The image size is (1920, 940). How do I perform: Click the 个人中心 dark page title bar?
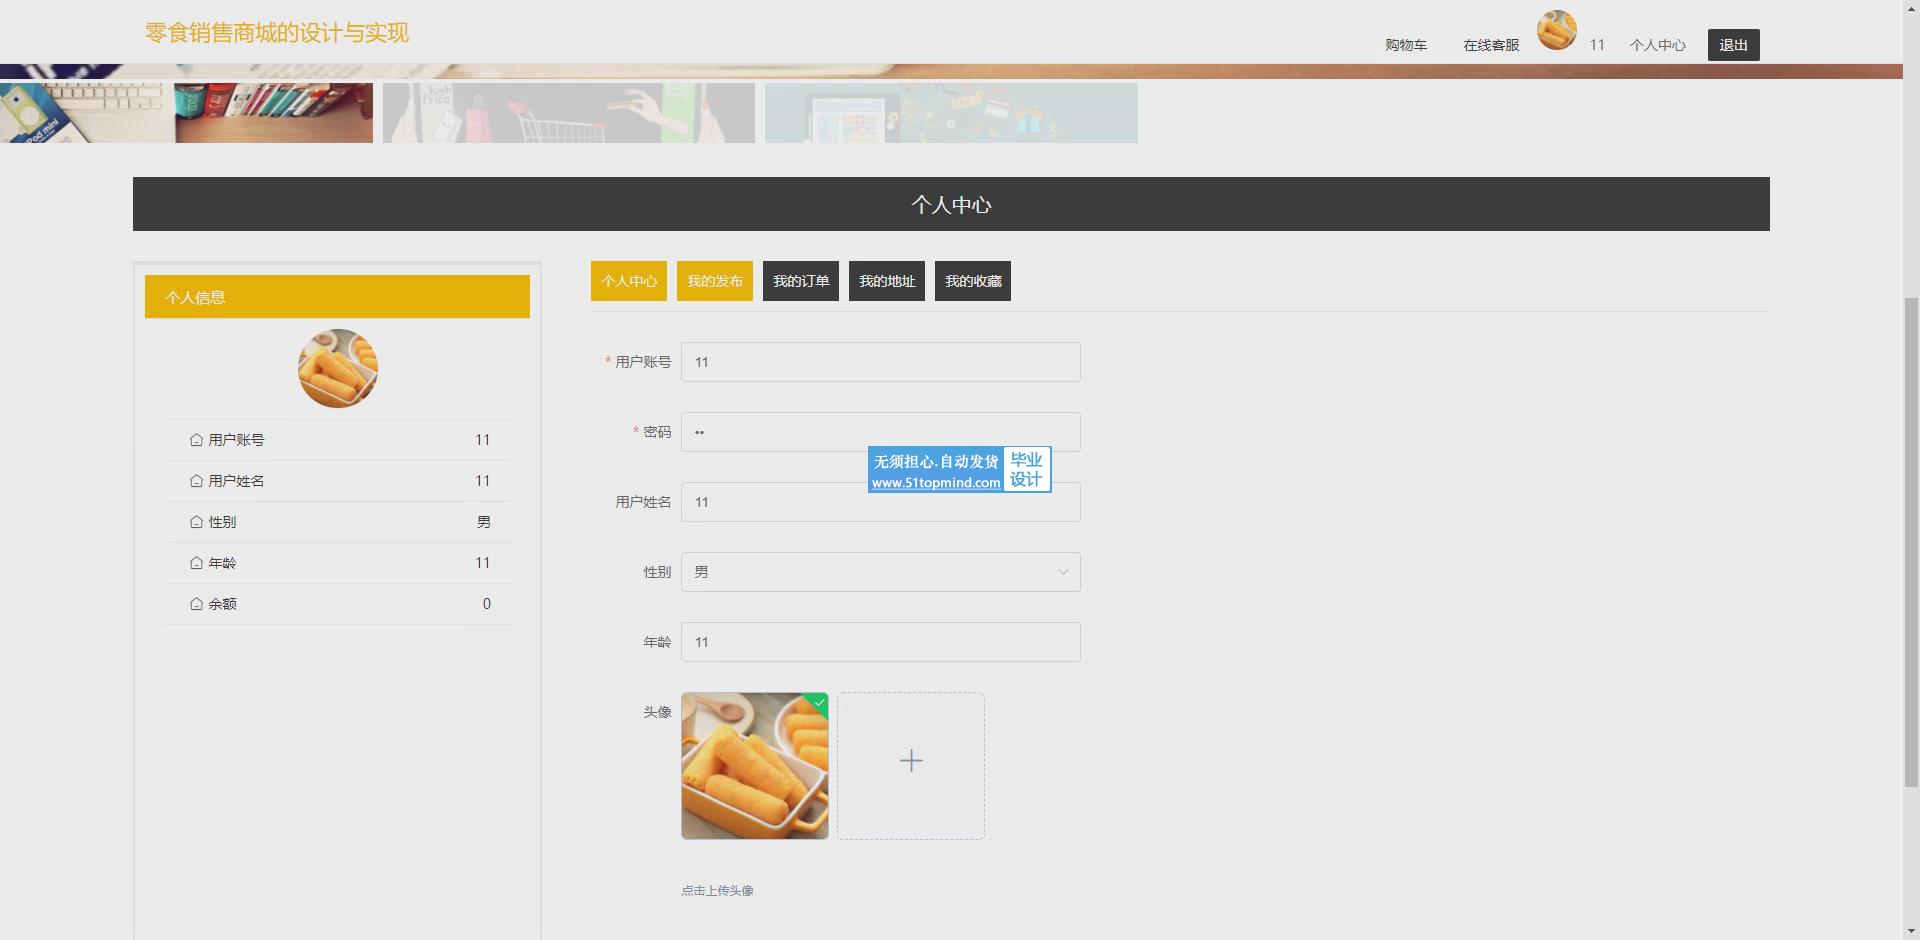pyautogui.click(x=951, y=204)
